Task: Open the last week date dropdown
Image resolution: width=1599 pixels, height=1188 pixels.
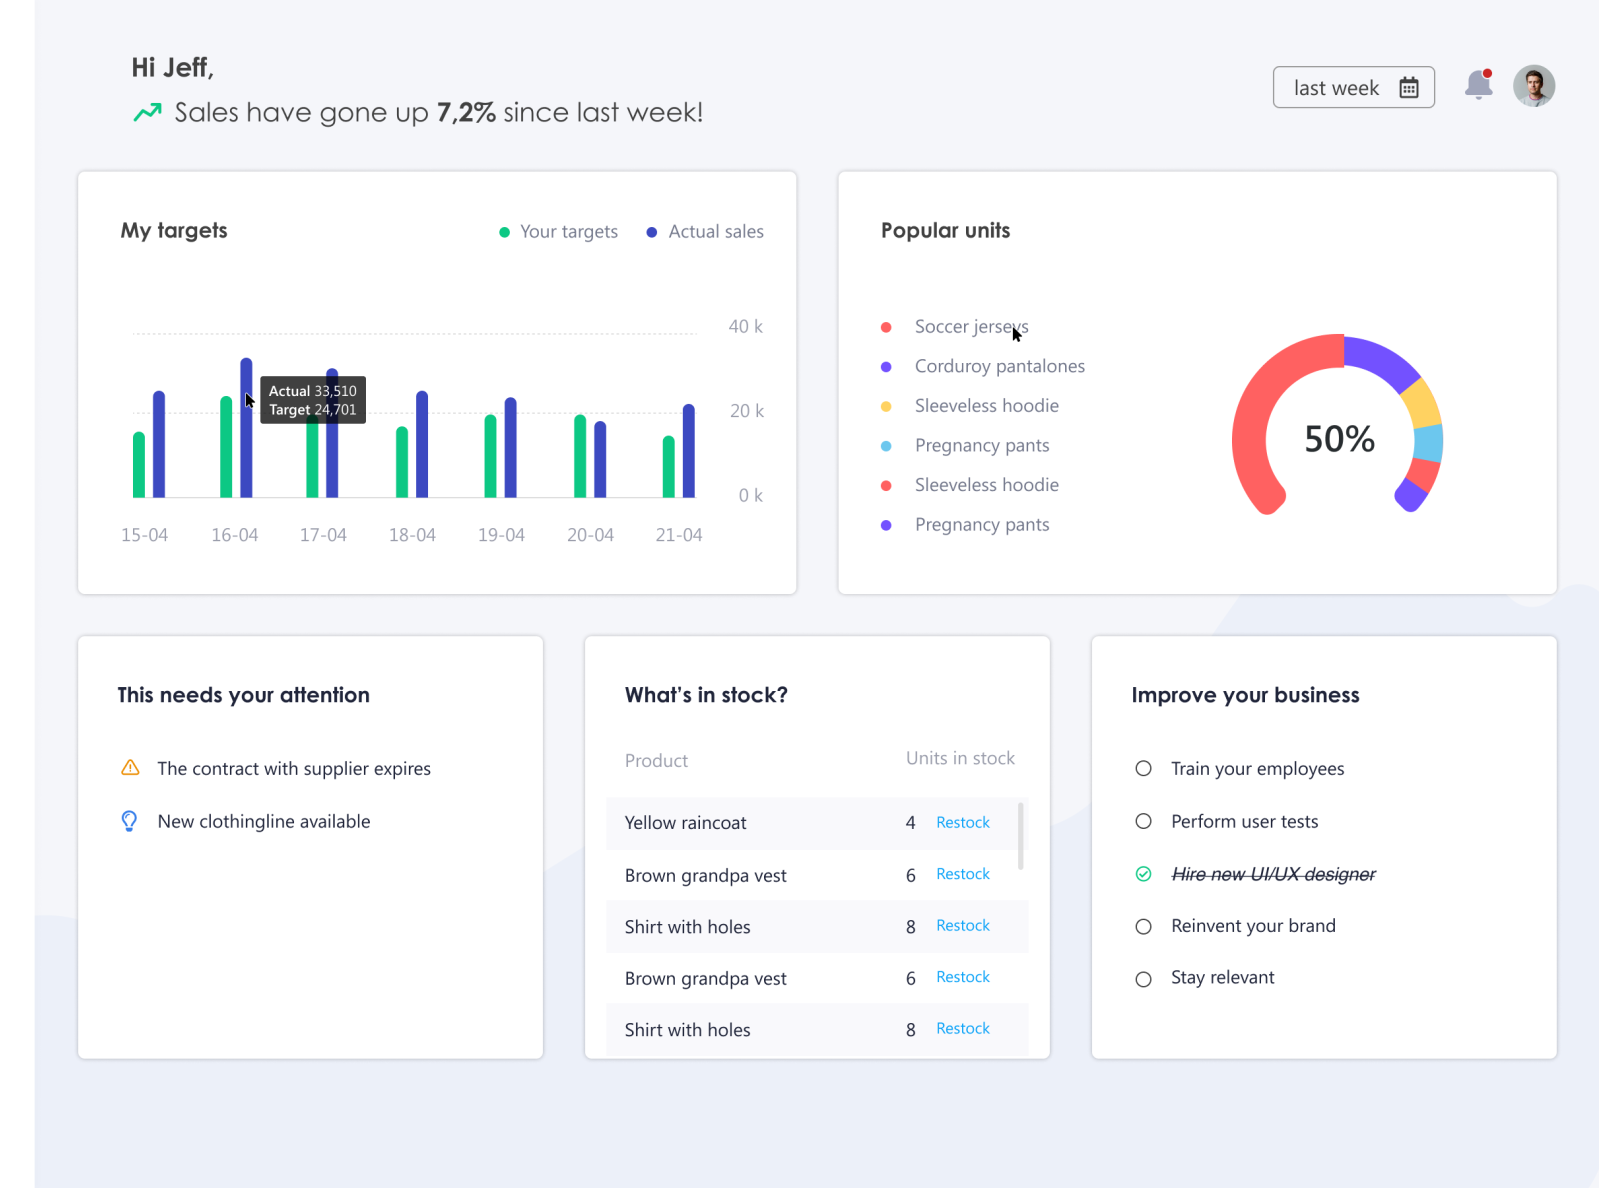Action: pos(1353,88)
